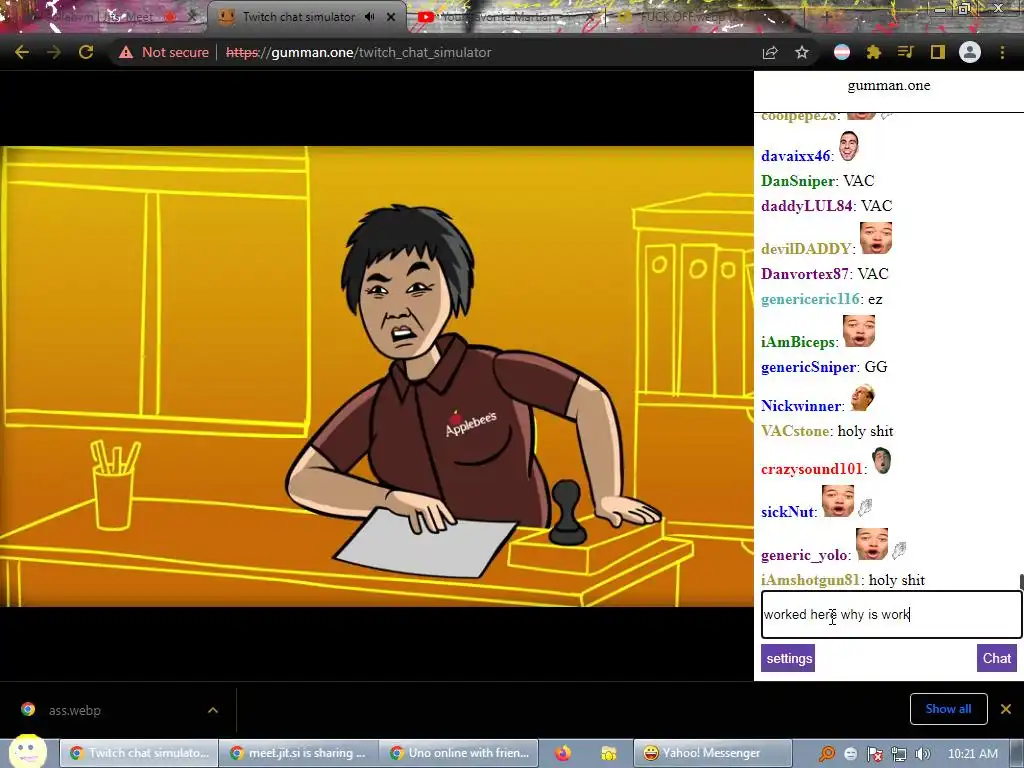1024x768 pixels.
Task: Go back using the browser back arrow
Action: 22,52
